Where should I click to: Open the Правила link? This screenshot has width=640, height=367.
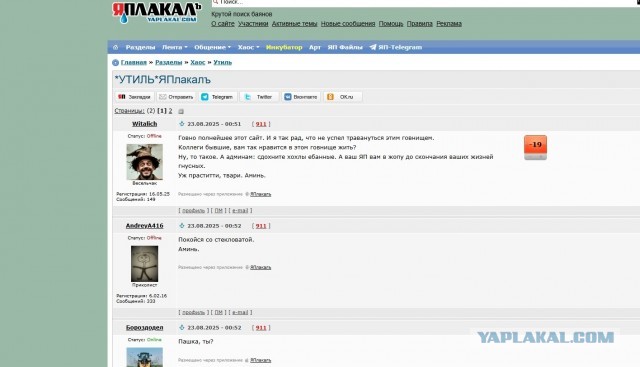coord(420,24)
